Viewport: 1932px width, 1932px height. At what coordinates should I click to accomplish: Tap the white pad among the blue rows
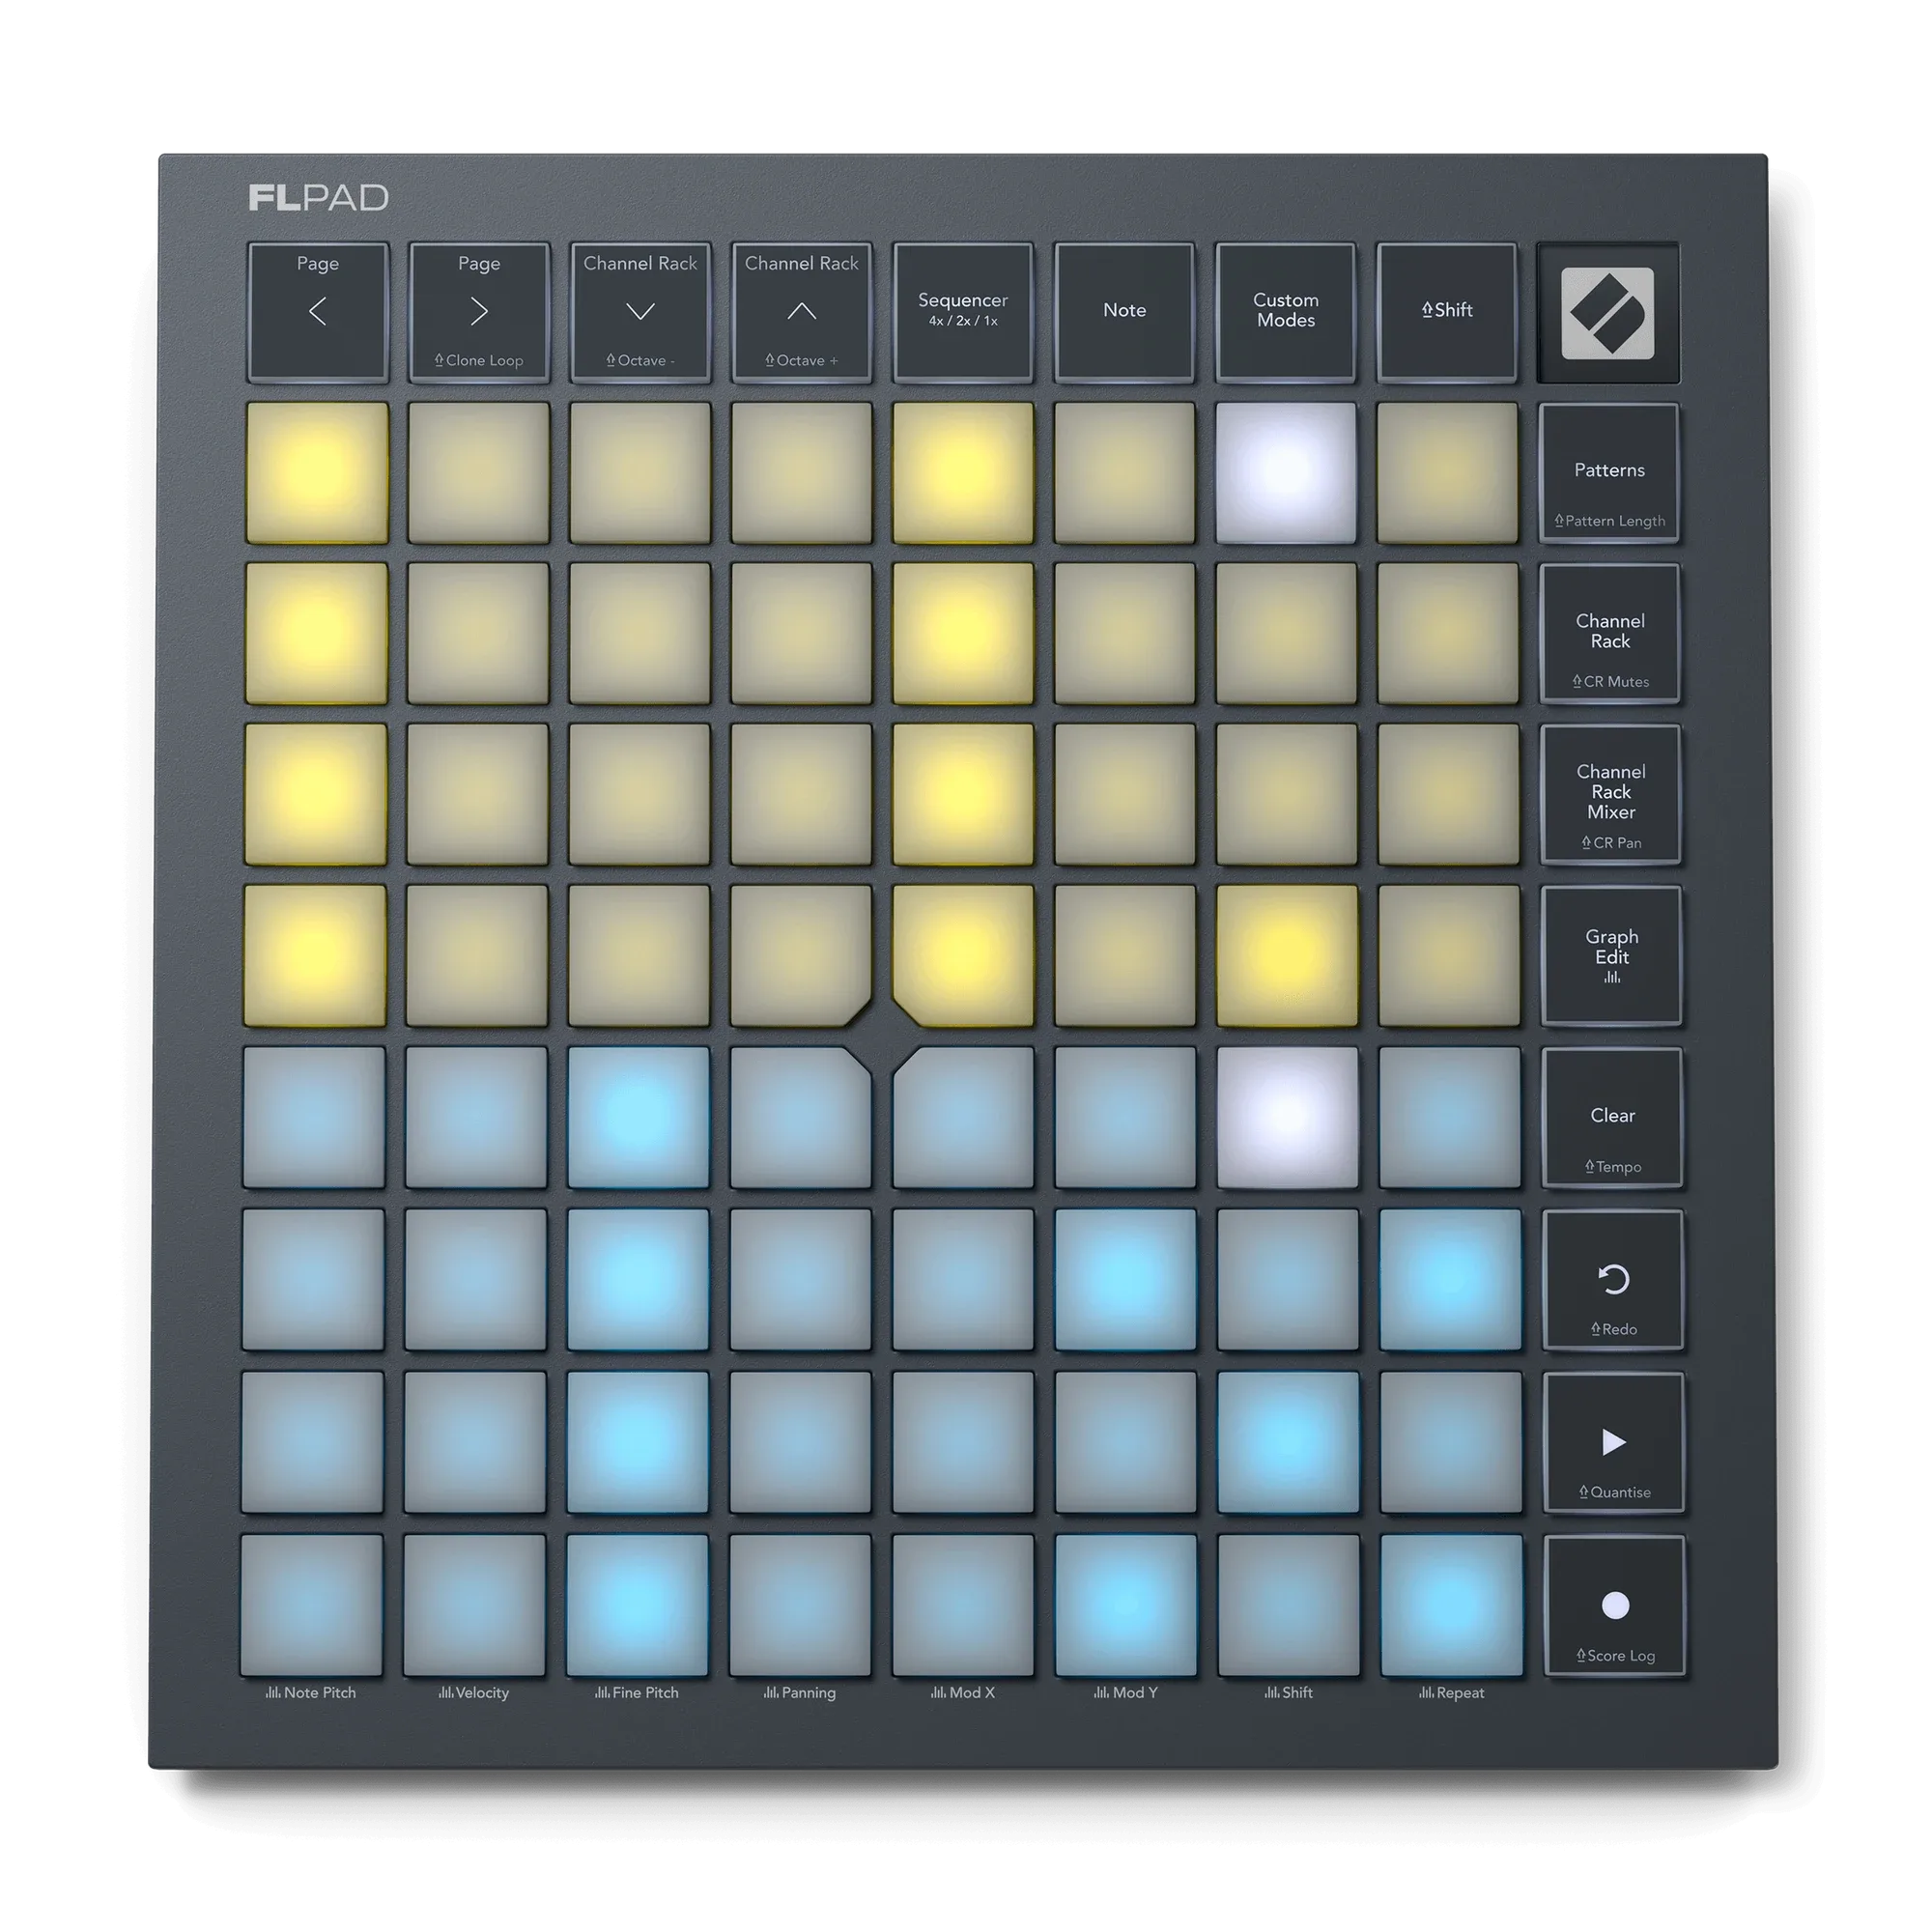(1287, 1118)
